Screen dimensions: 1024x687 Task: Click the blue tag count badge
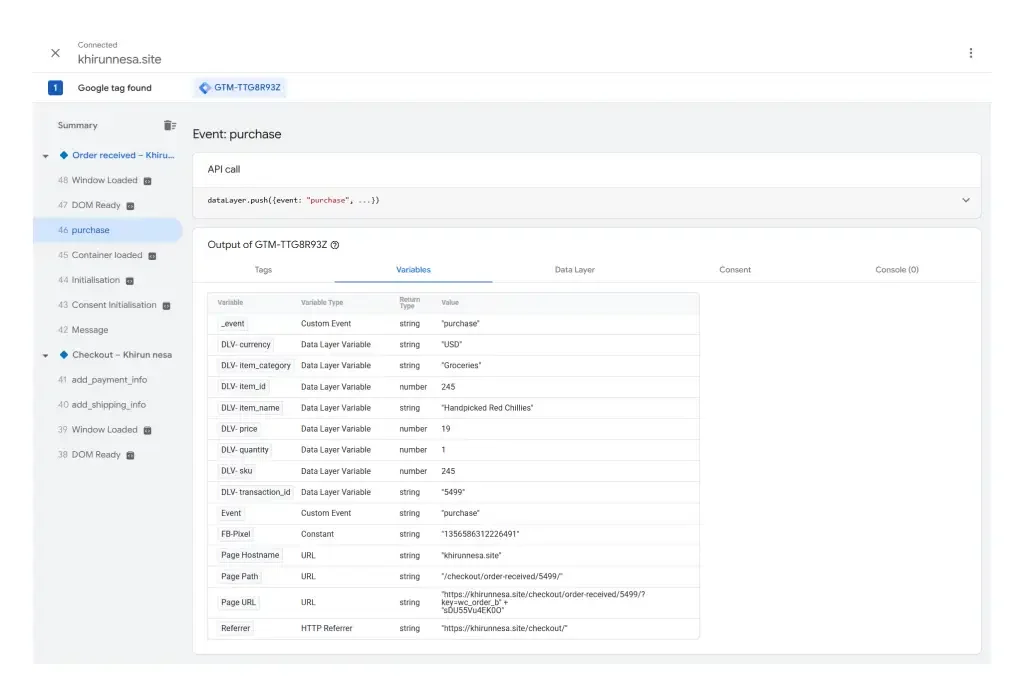[56, 88]
